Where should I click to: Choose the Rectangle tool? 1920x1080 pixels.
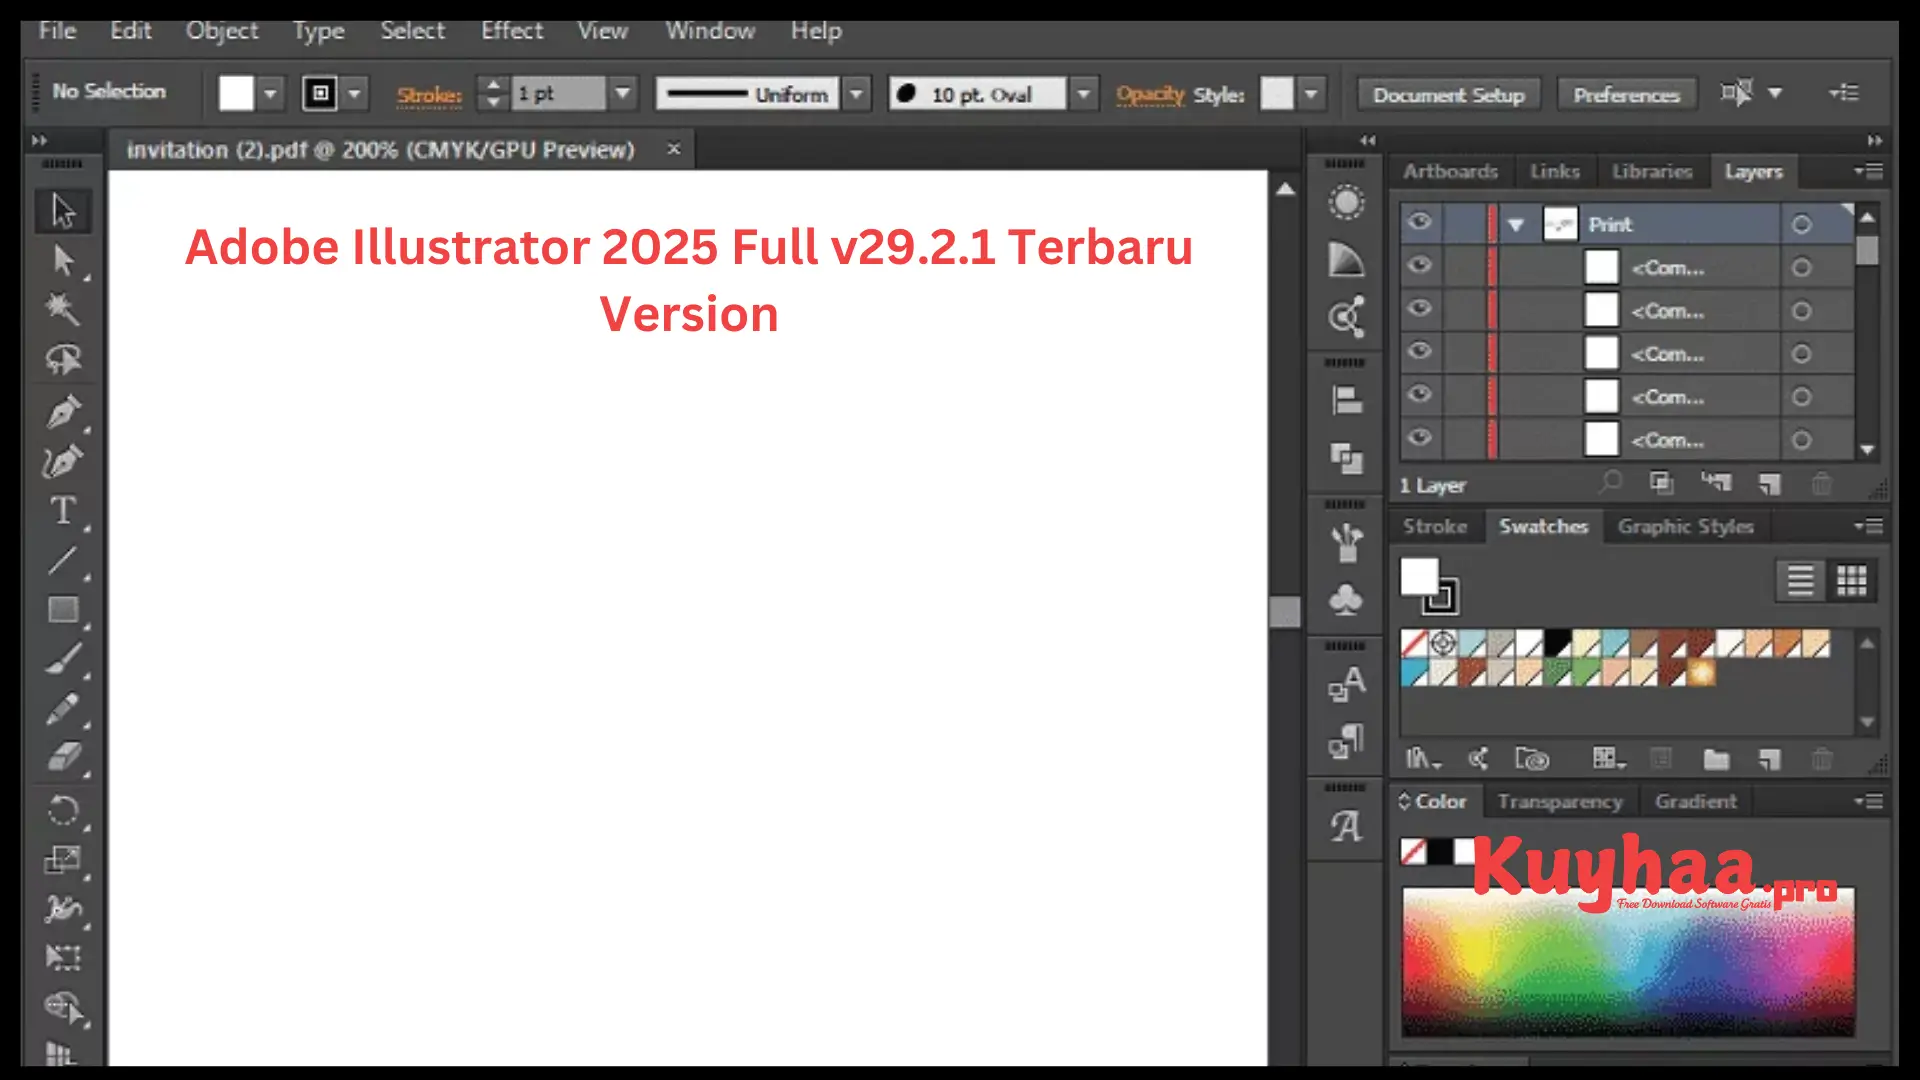point(63,609)
